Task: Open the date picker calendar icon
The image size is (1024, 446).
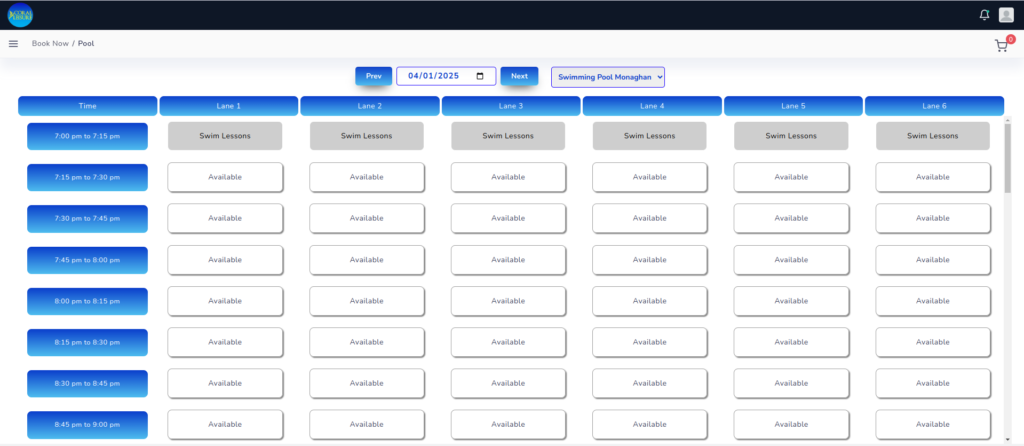Action: pos(481,77)
